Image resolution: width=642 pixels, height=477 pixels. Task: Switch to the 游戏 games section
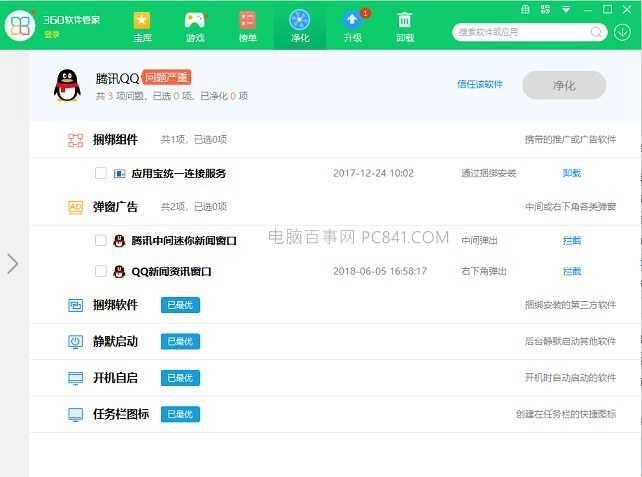[x=195, y=26]
